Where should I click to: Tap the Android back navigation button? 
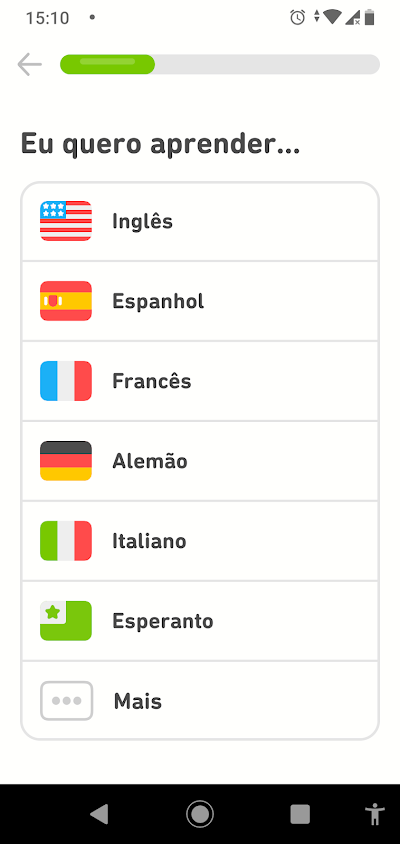point(99,814)
